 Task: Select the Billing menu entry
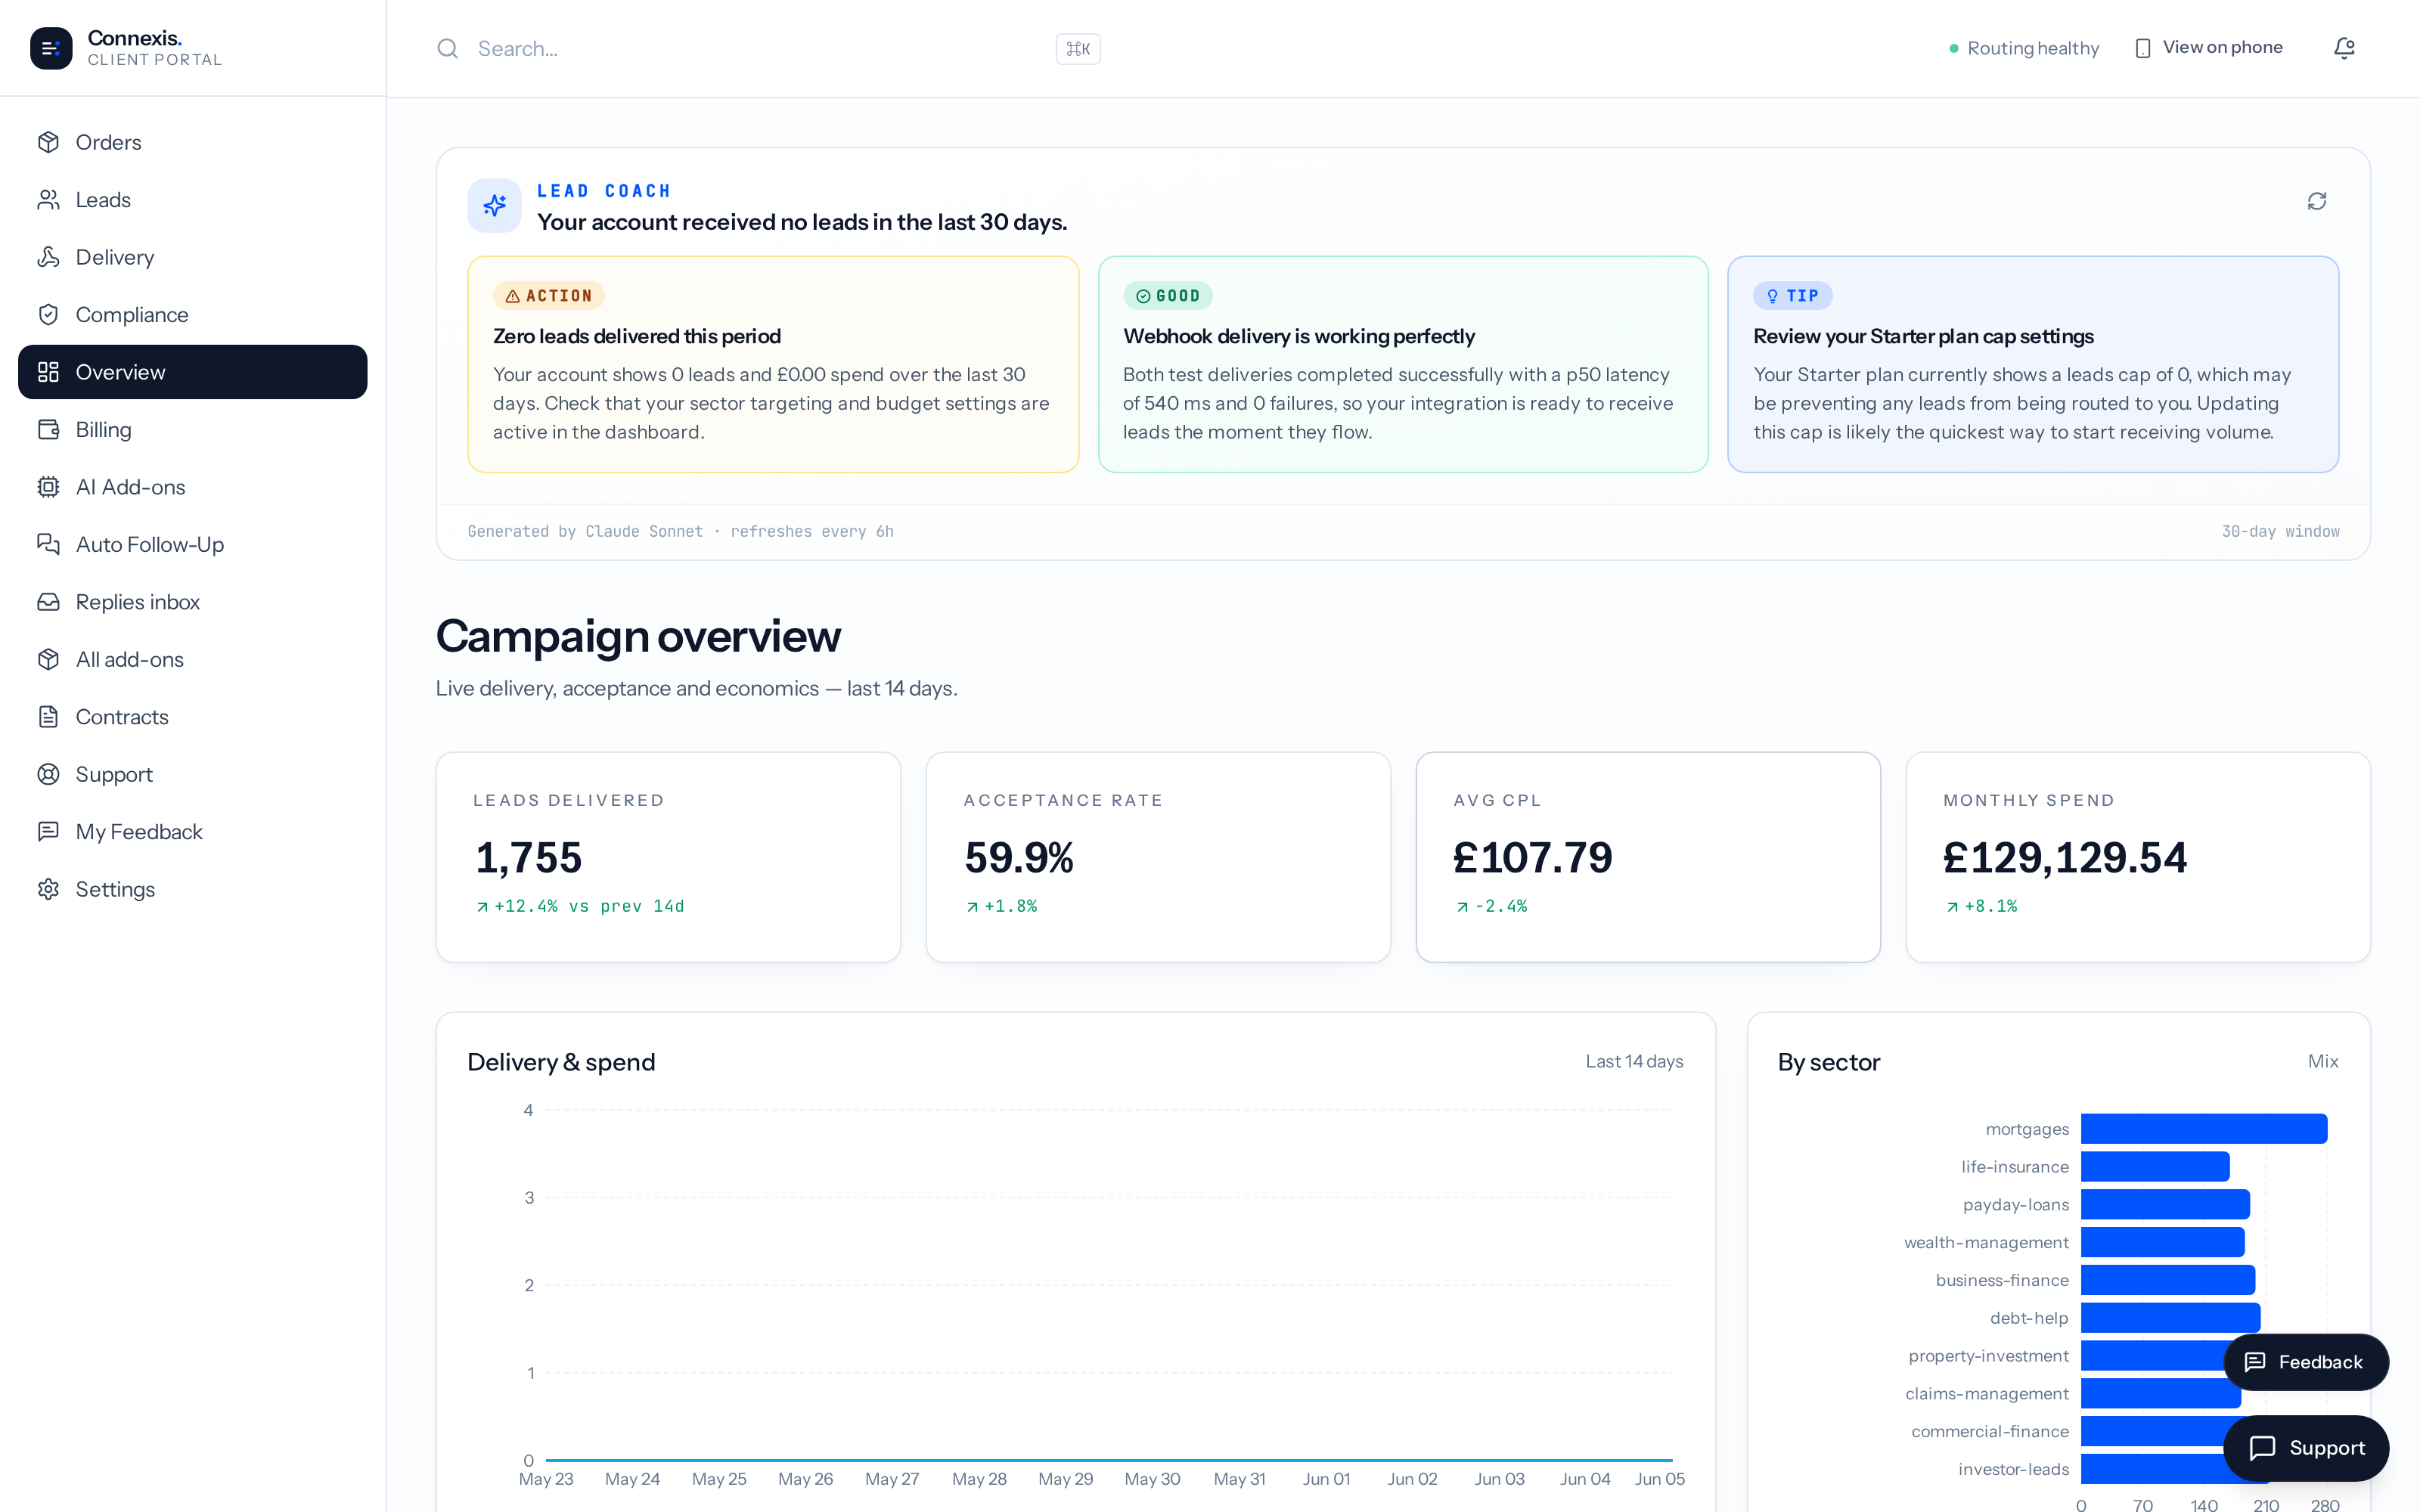(193, 430)
